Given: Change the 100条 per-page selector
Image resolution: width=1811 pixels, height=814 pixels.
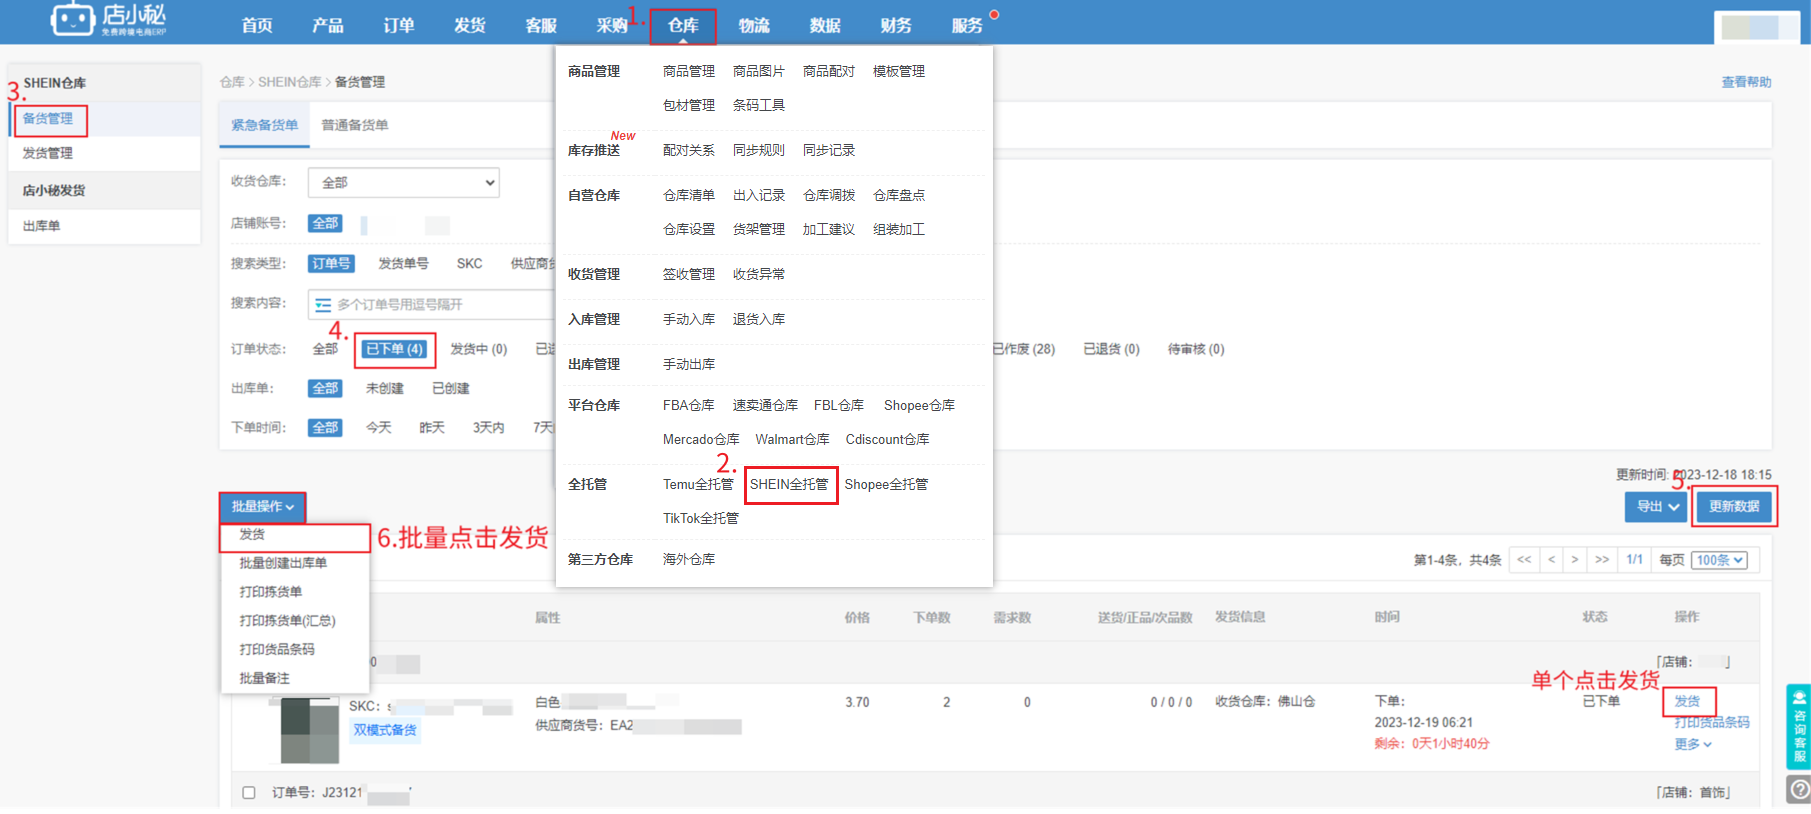Looking at the screenshot, I should pyautogui.click(x=1720, y=560).
